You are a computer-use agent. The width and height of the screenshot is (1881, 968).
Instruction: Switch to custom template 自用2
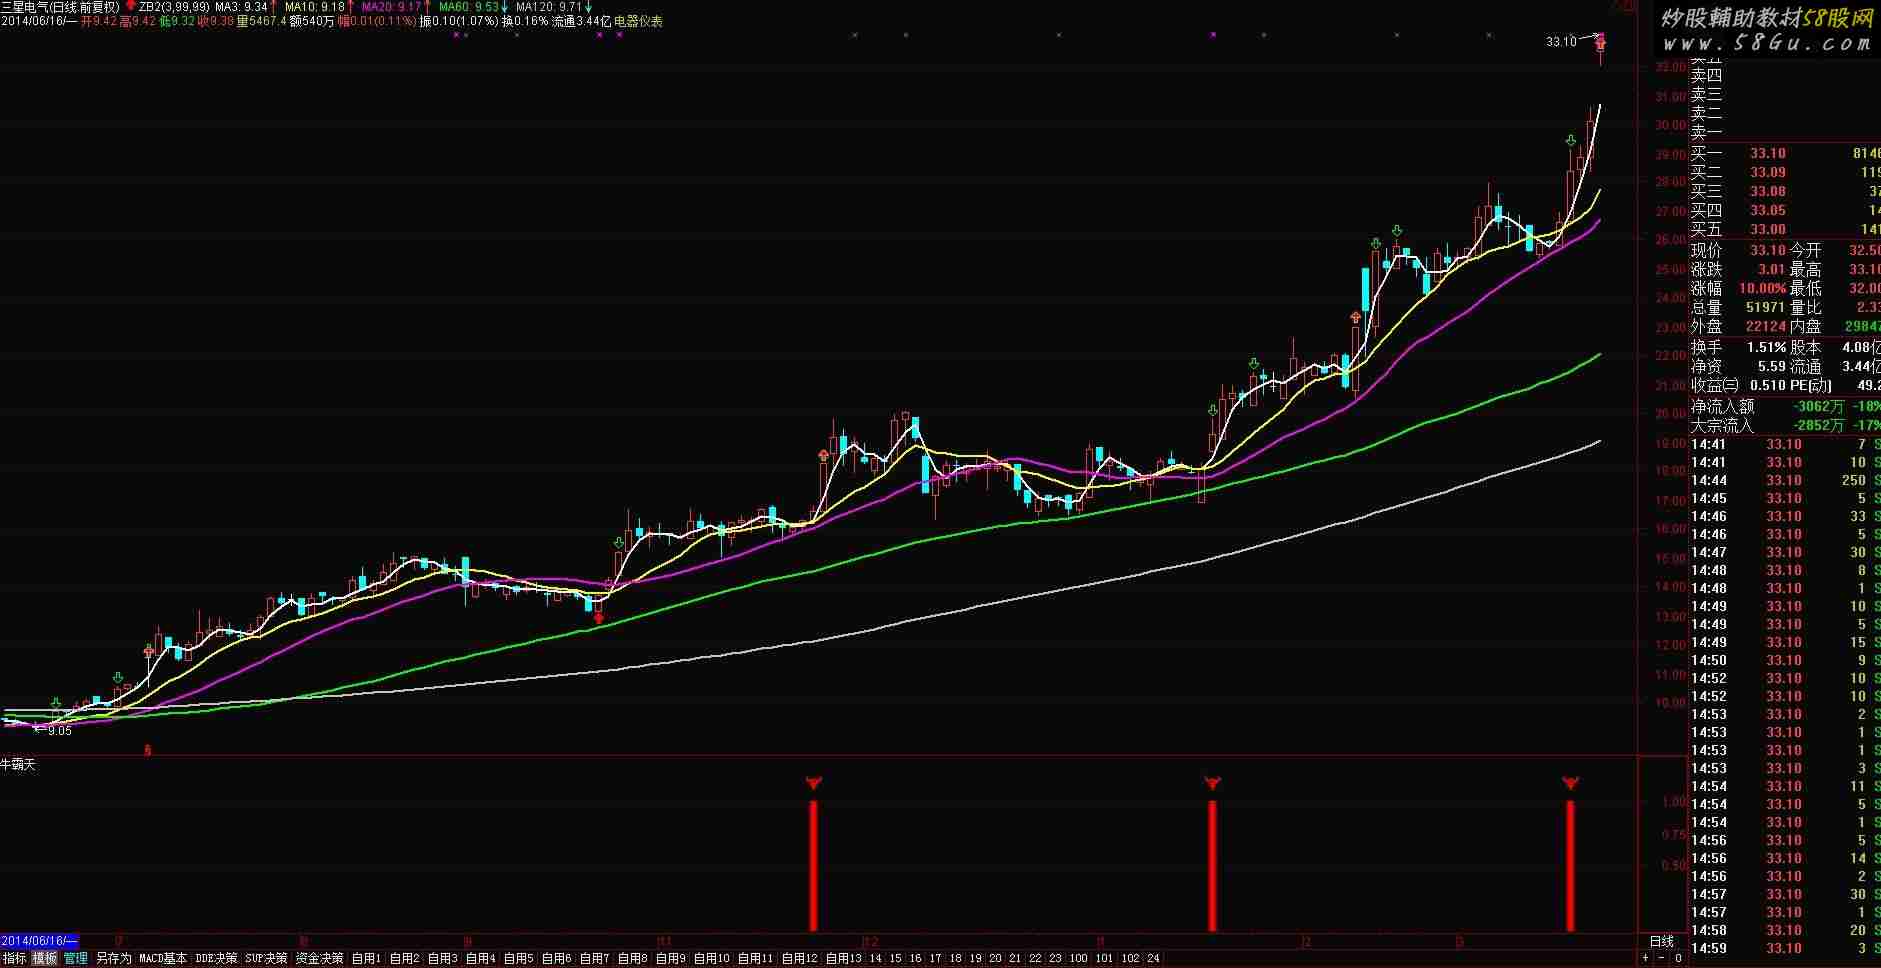tap(405, 958)
